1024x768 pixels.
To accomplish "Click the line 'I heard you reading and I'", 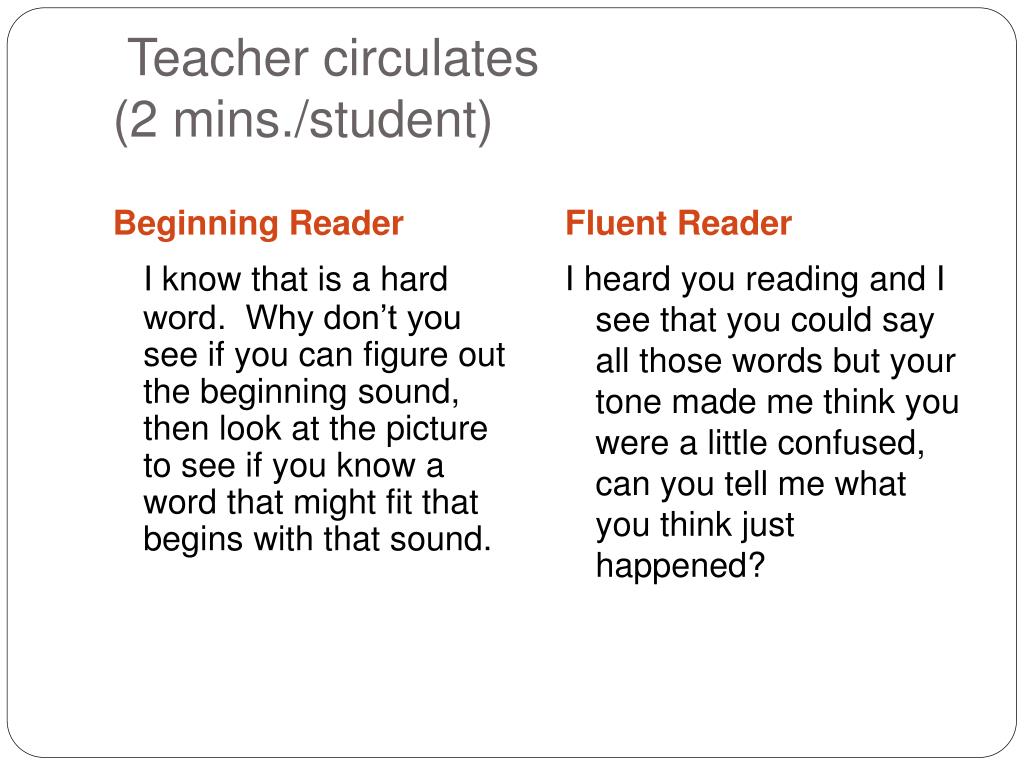I will point(755,280).
